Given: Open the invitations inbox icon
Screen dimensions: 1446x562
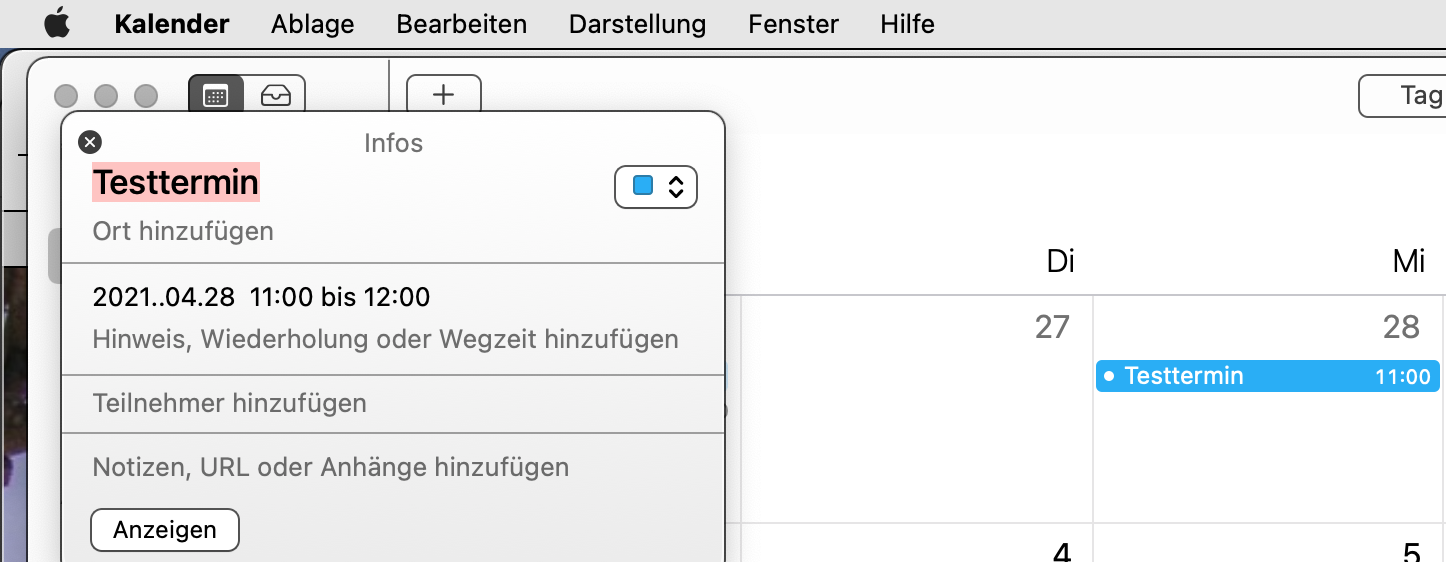Looking at the screenshot, I should click(x=276, y=95).
